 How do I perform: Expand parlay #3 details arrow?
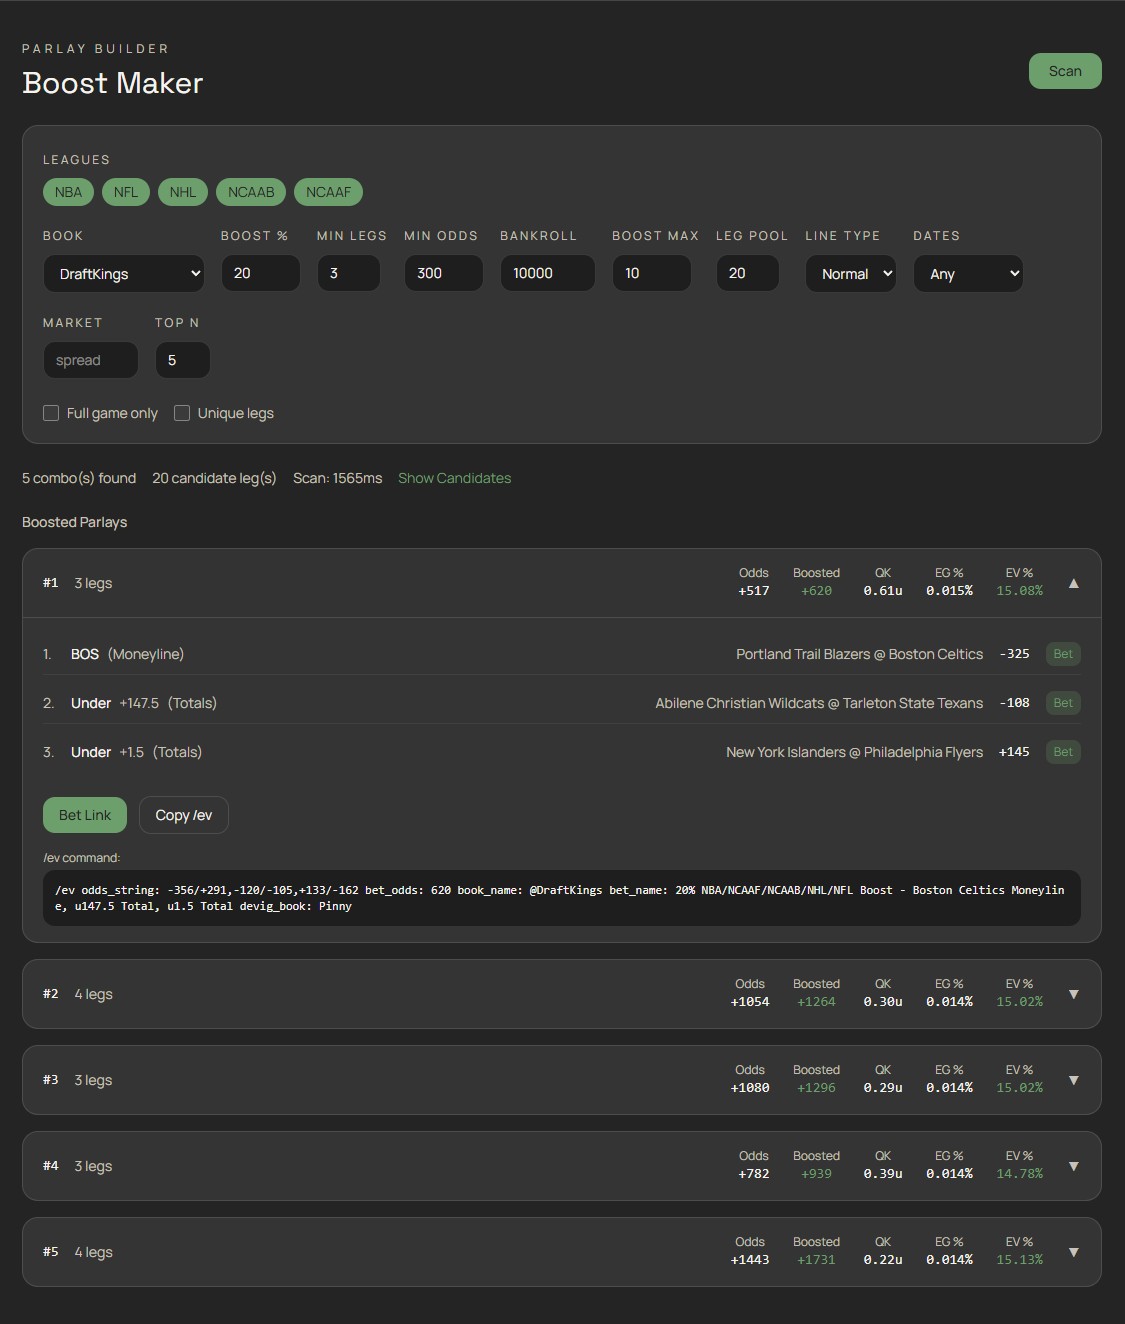1073,1080
